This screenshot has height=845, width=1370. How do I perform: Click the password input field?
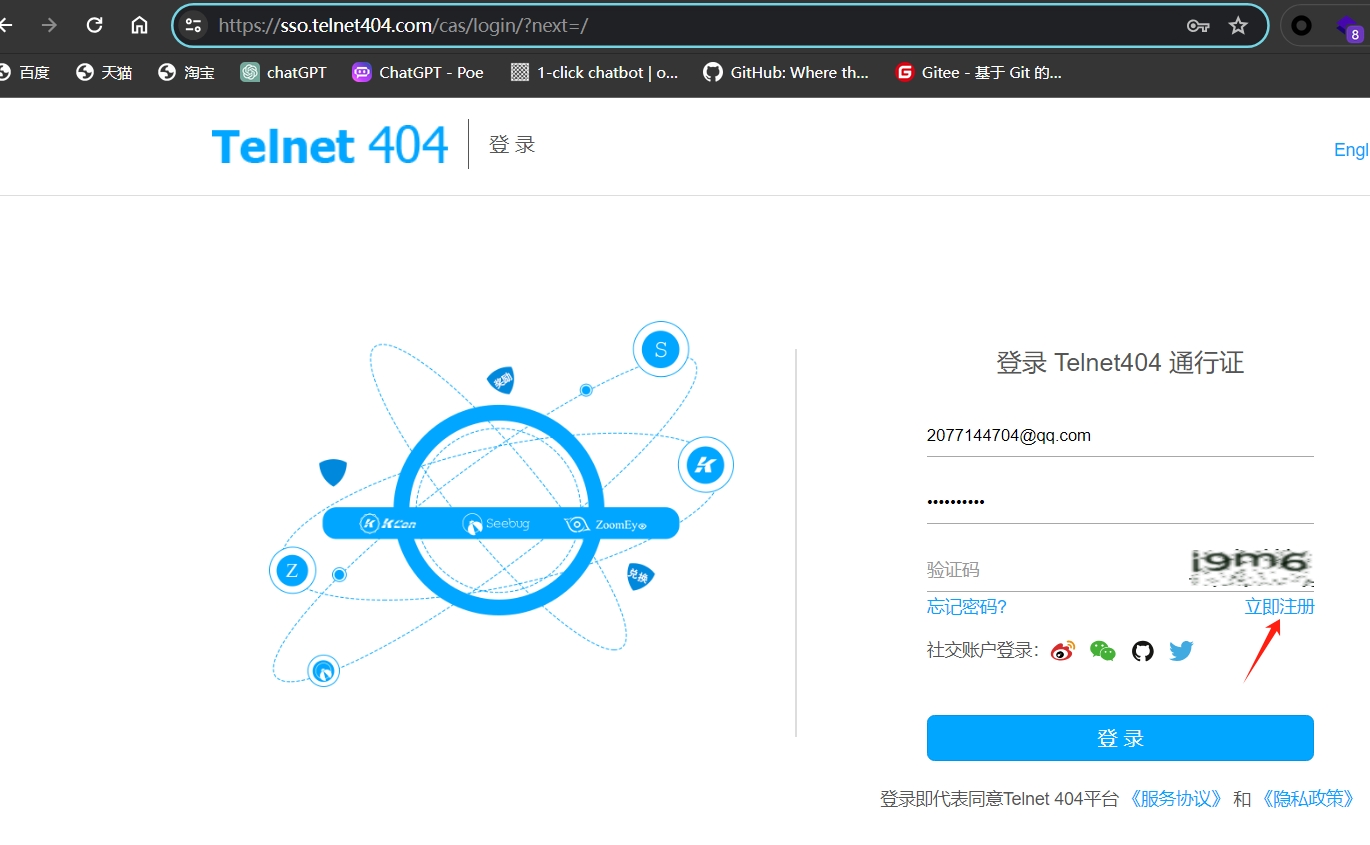[1120, 502]
